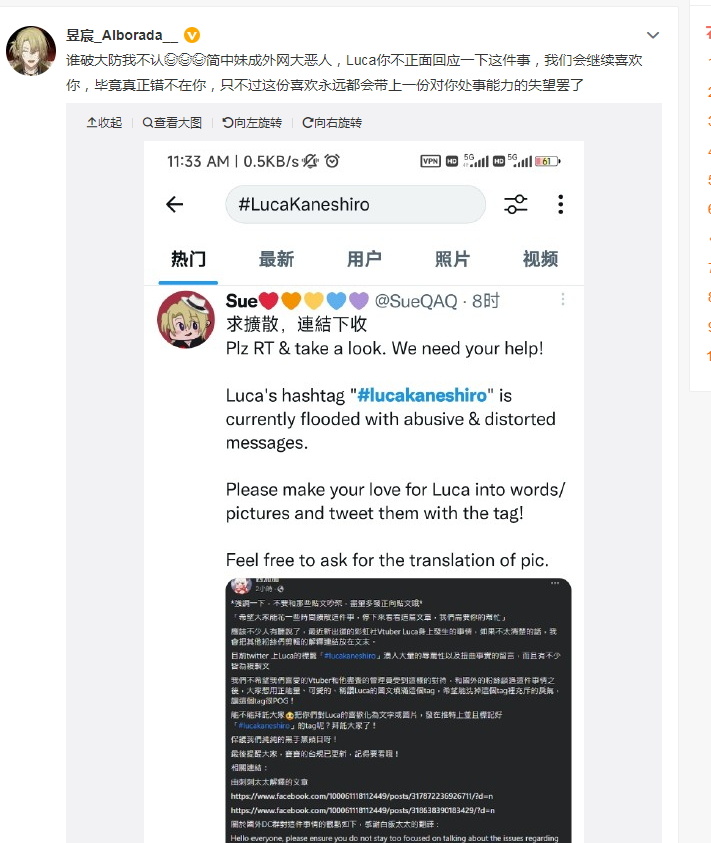This screenshot has height=843, width=711.
Task: Switch to the 视频 tab
Action: (x=541, y=259)
